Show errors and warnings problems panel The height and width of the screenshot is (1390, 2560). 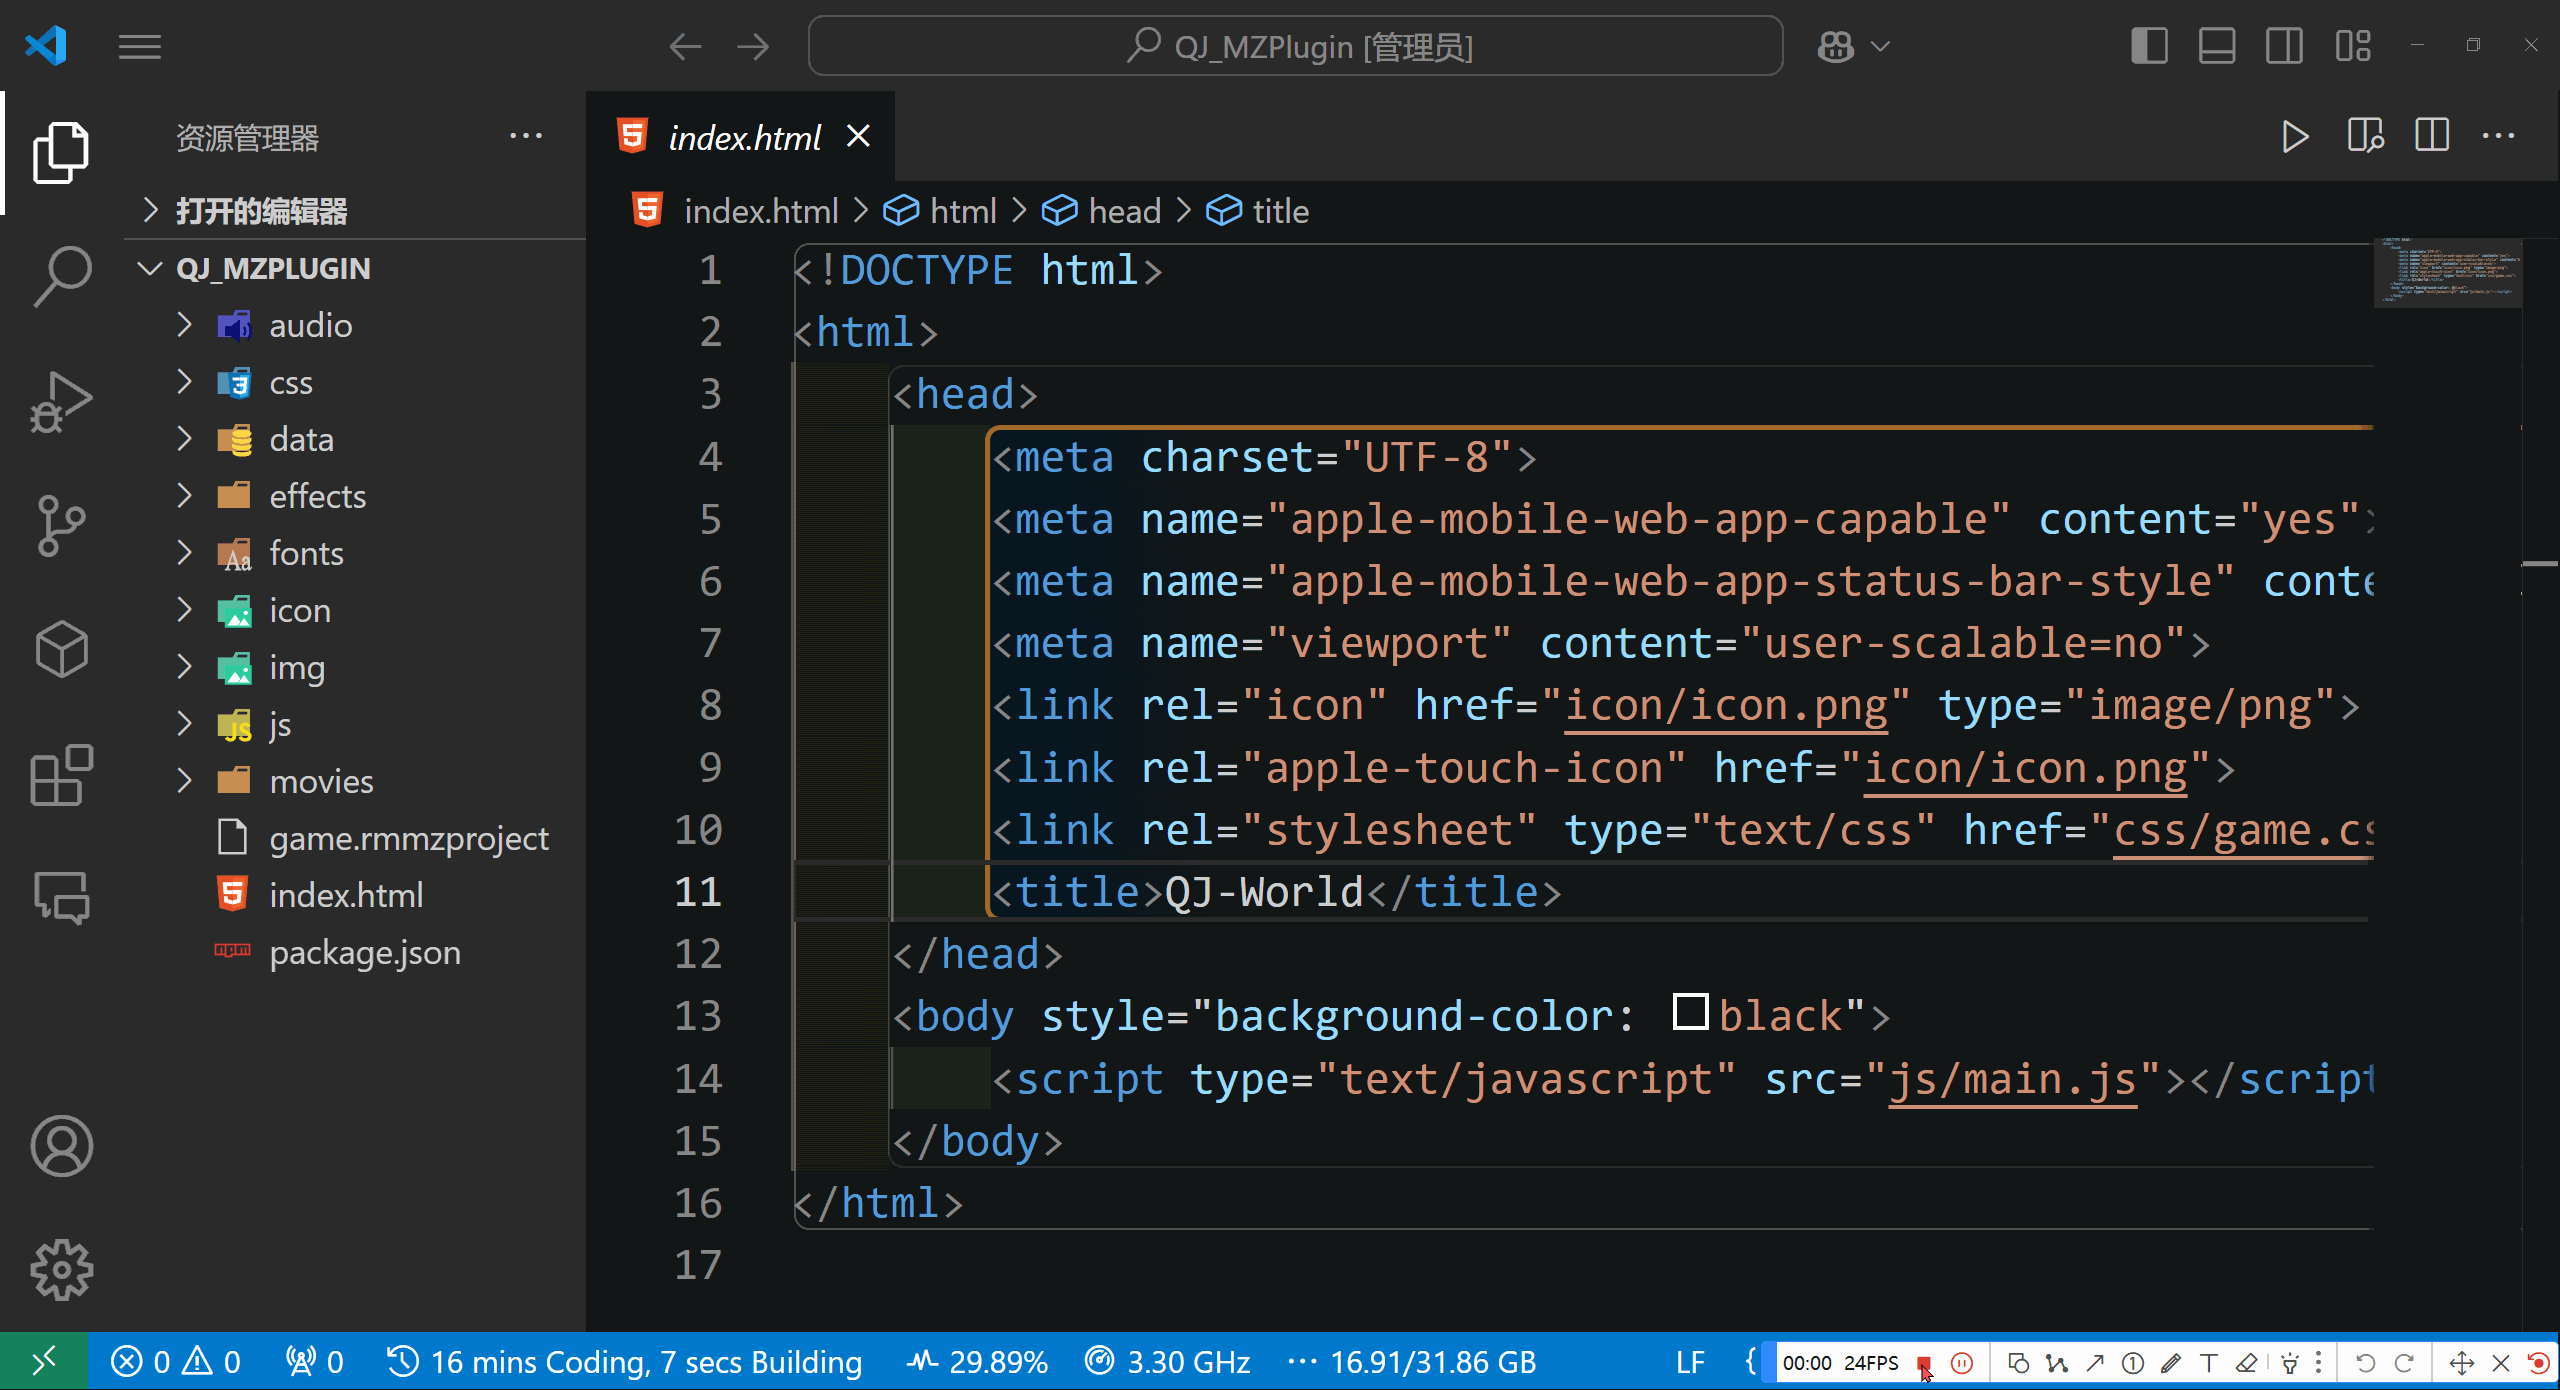176,1362
